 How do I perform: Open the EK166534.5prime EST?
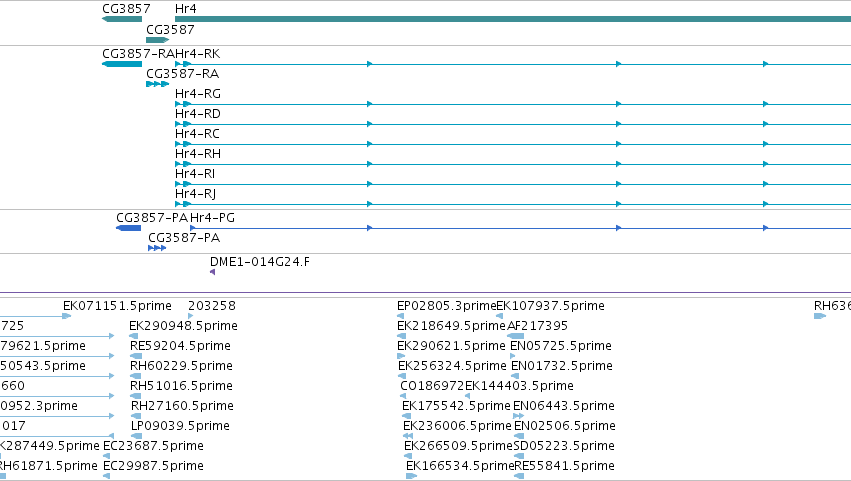tap(411, 476)
